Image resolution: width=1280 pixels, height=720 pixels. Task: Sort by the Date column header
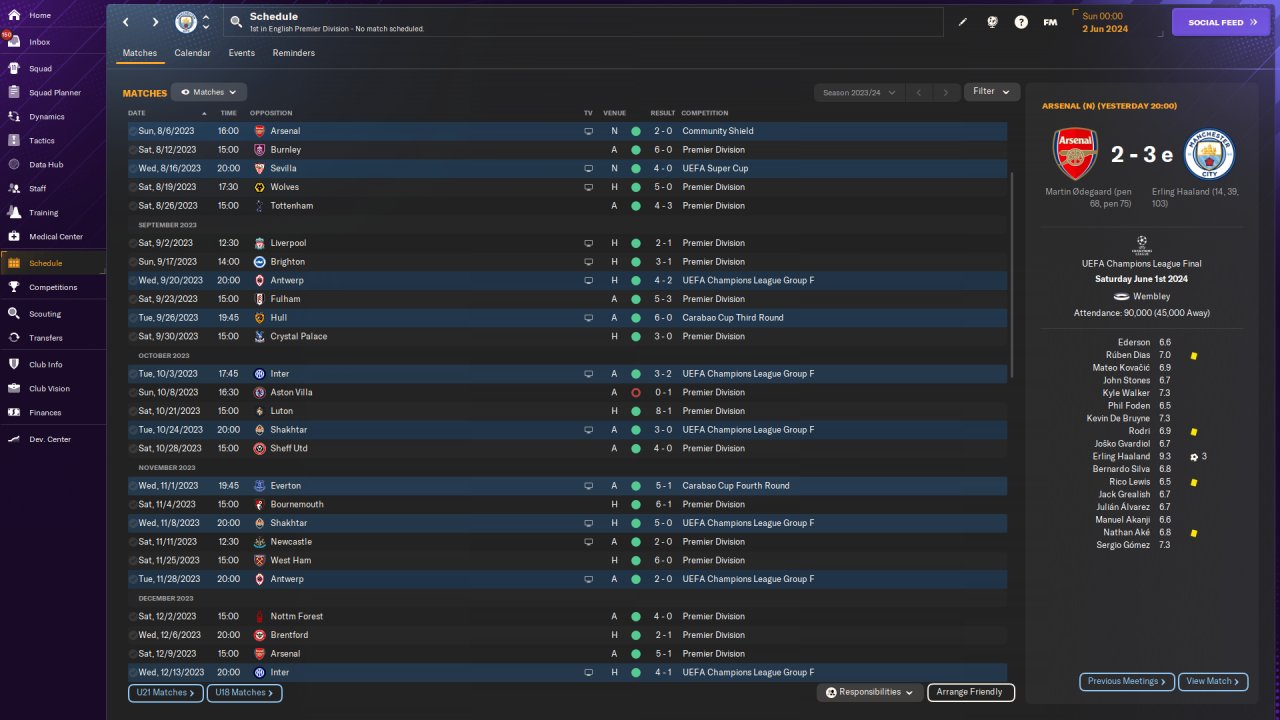pyautogui.click(x=137, y=113)
